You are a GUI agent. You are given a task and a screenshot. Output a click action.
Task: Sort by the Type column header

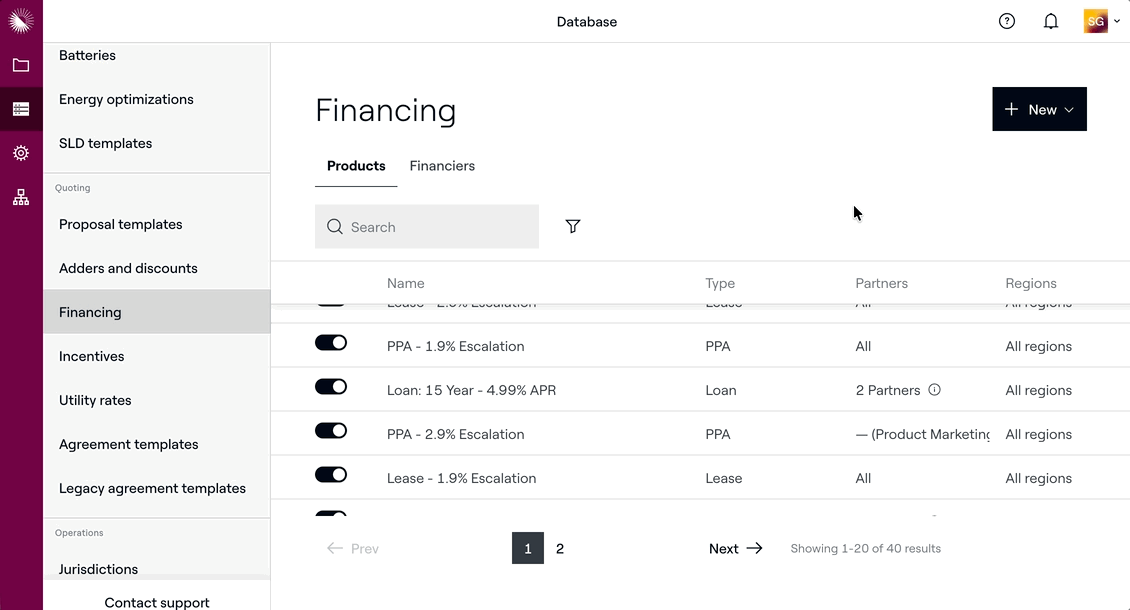click(x=720, y=283)
